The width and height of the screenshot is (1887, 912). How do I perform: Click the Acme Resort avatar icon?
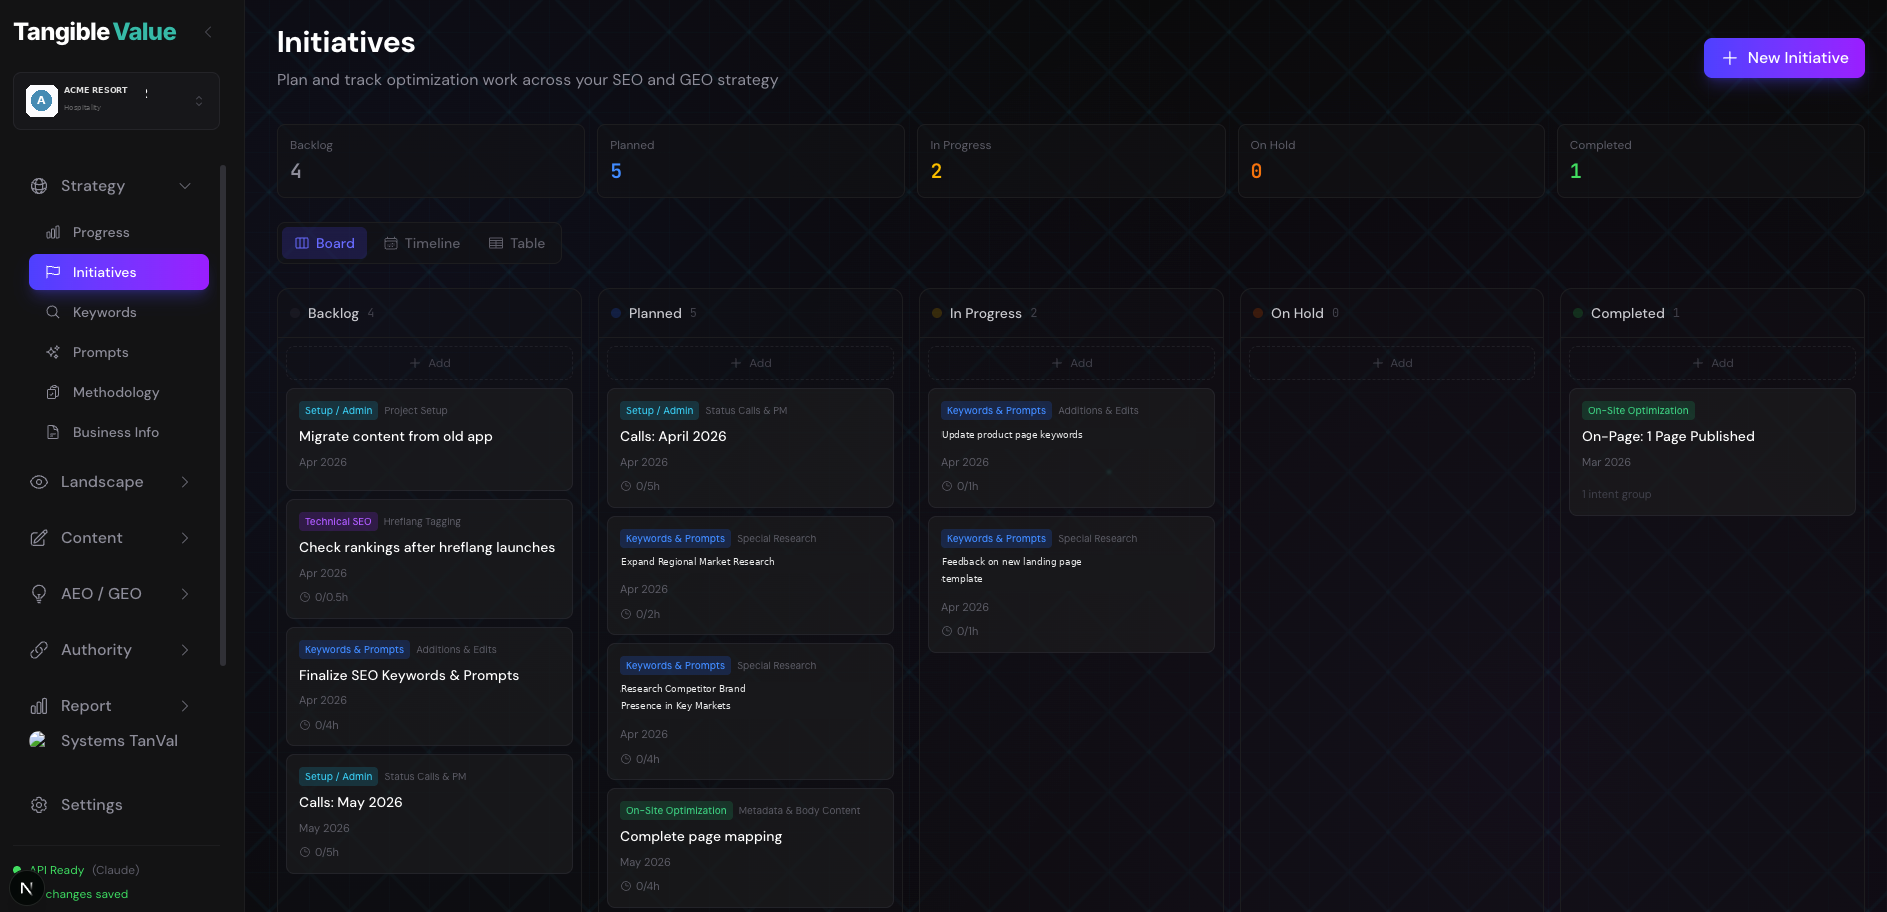(41, 100)
